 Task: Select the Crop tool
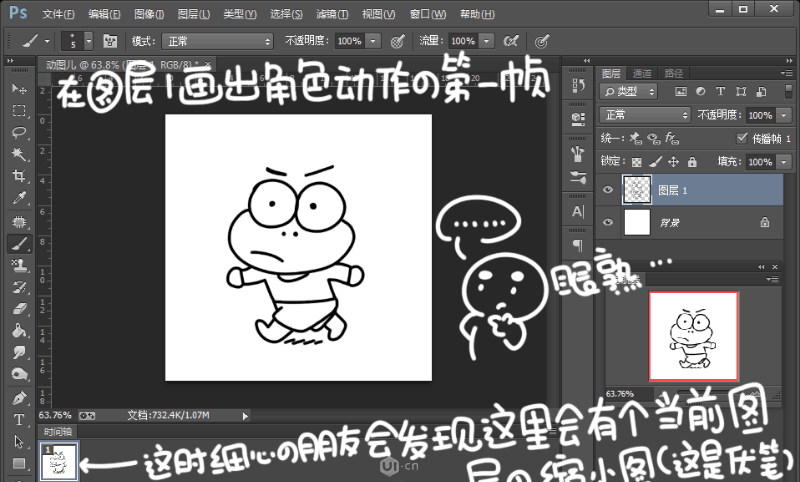click(x=19, y=176)
